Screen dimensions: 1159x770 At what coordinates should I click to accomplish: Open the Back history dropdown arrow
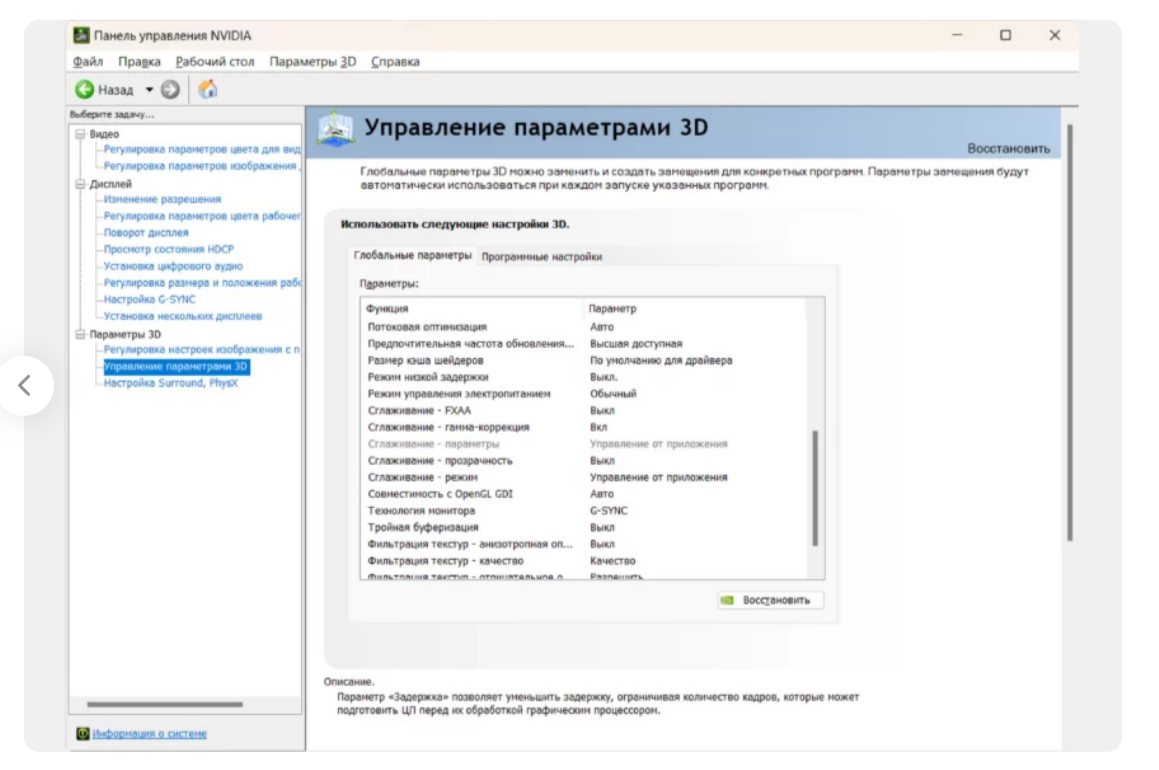pos(149,89)
